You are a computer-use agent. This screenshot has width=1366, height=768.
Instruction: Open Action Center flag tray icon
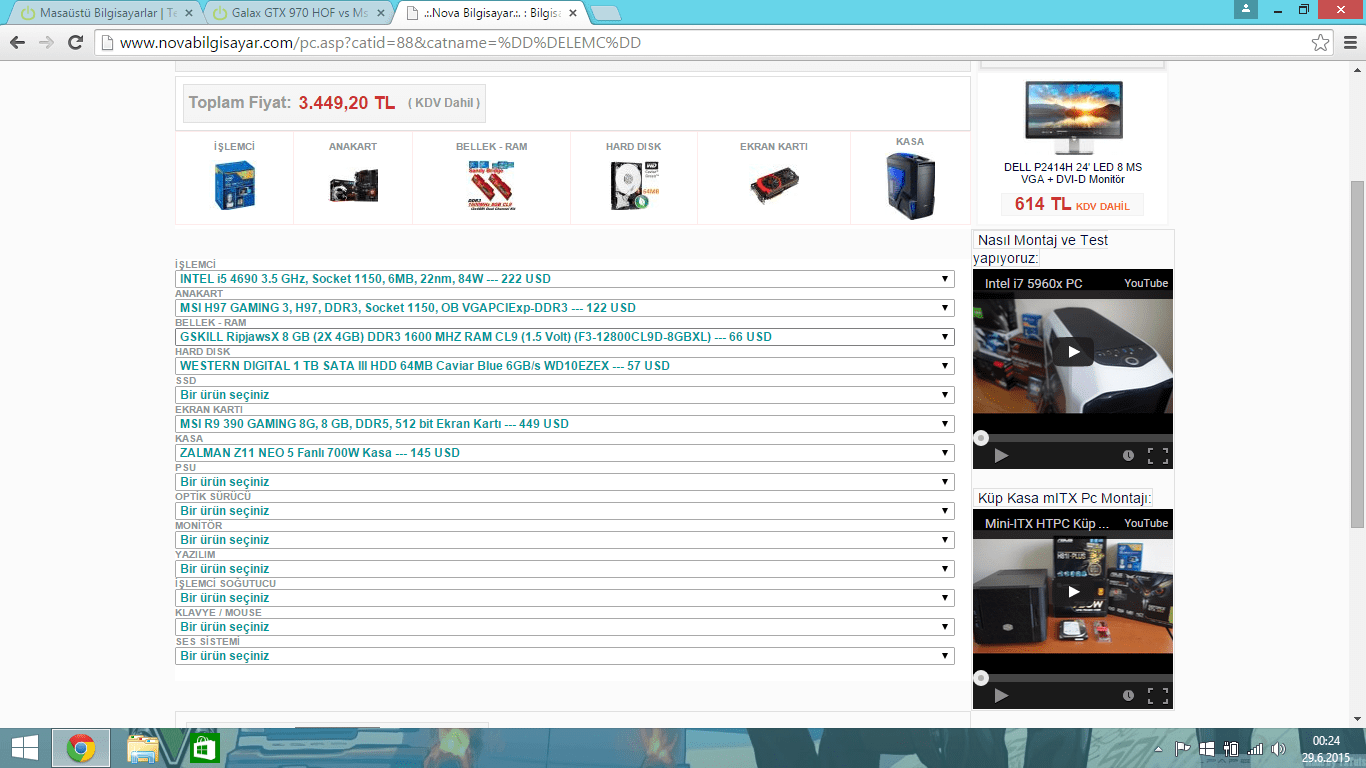(x=1182, y=748)
